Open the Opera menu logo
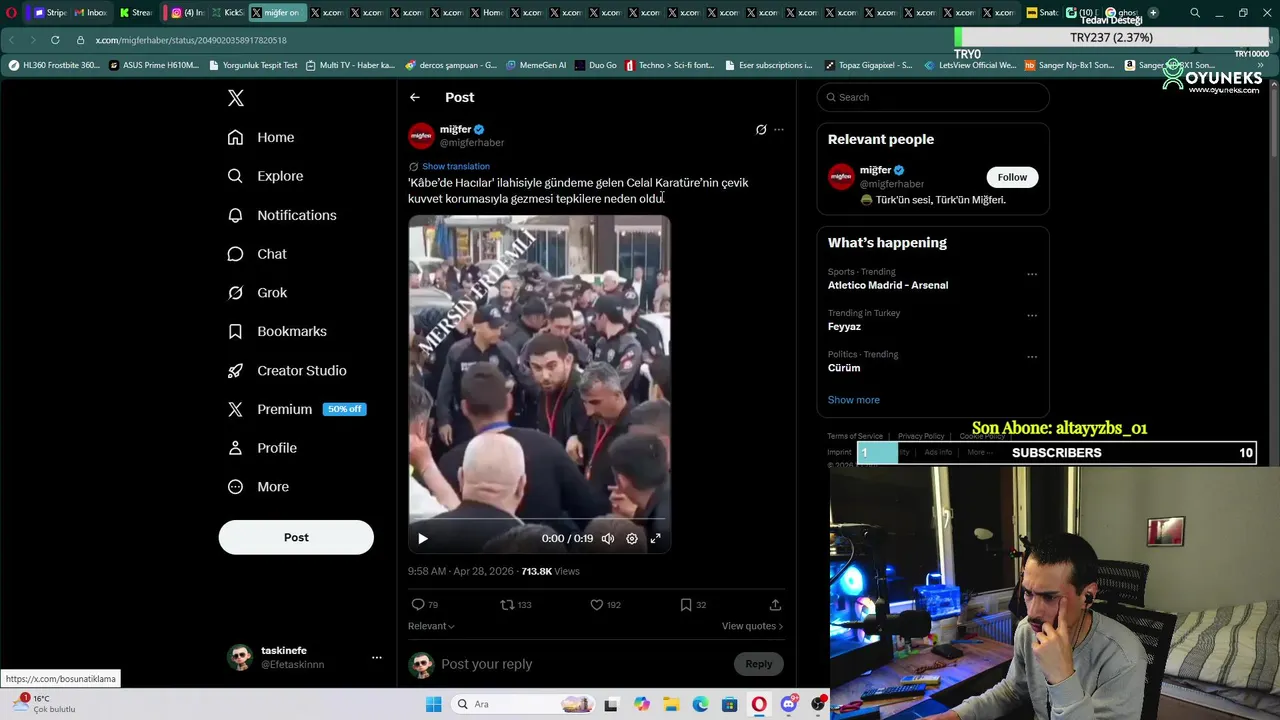The width and height of the screenshot is (1280, 720). [x=11, y=13]
